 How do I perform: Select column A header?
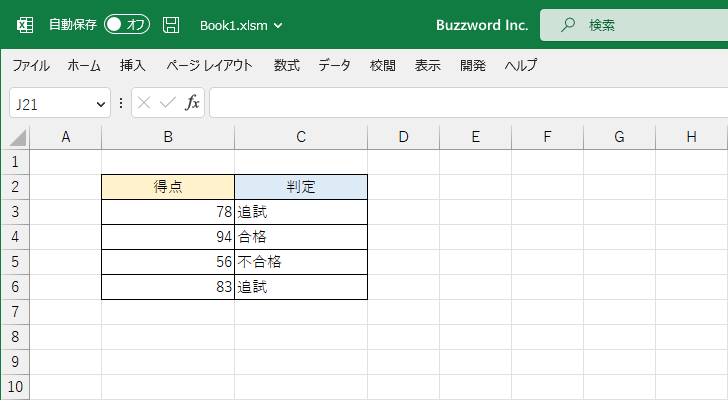(65, 137)
